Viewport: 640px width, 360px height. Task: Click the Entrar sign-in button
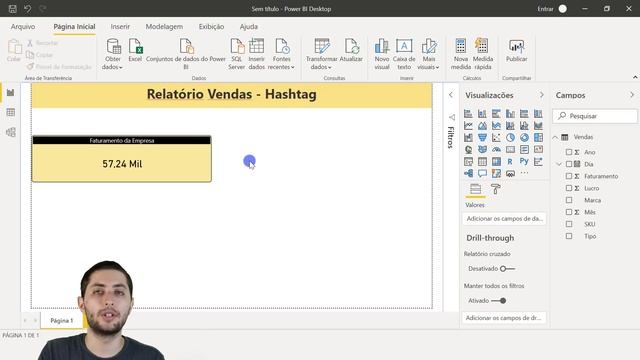(x=552, y=9)
